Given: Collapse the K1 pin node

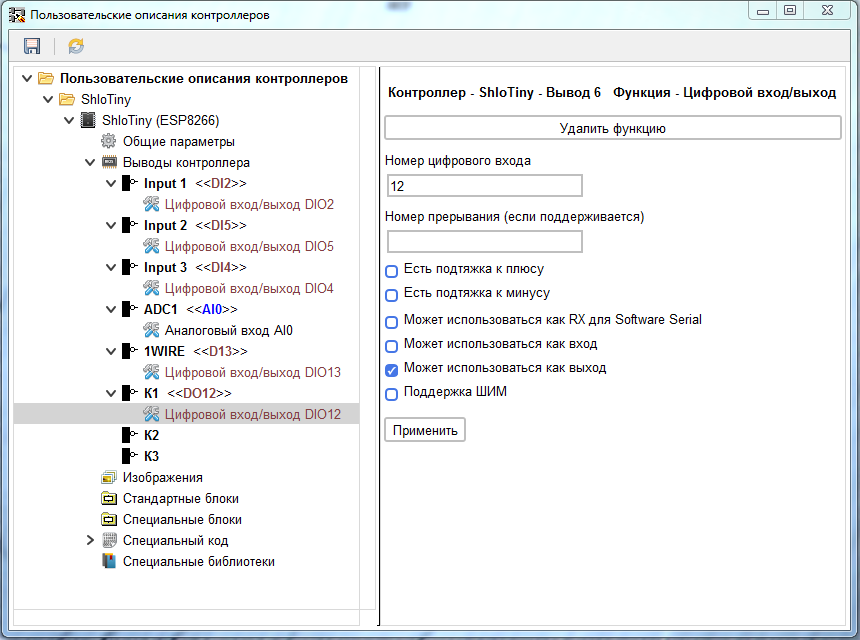Looking at the screenshot, I should click(111, 393).
